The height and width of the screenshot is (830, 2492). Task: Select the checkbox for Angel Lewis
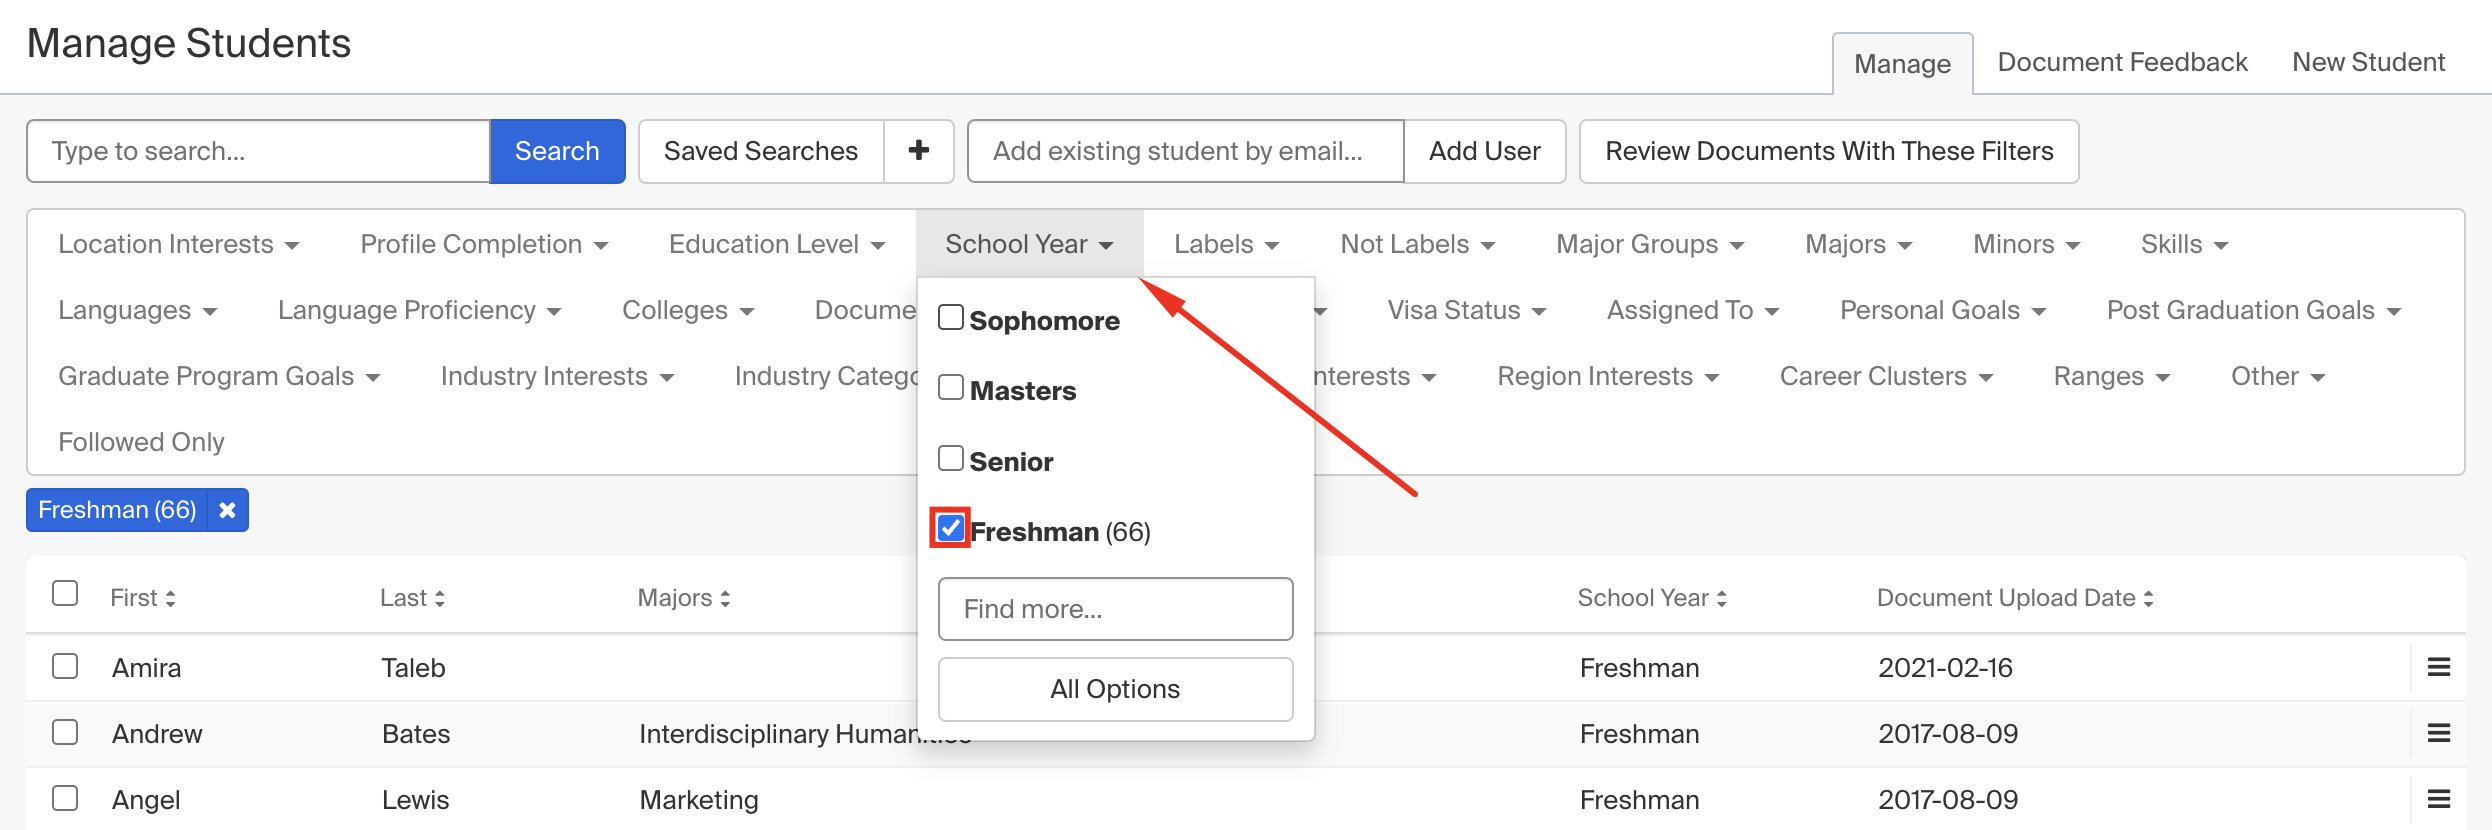click(x=65, y=798)
